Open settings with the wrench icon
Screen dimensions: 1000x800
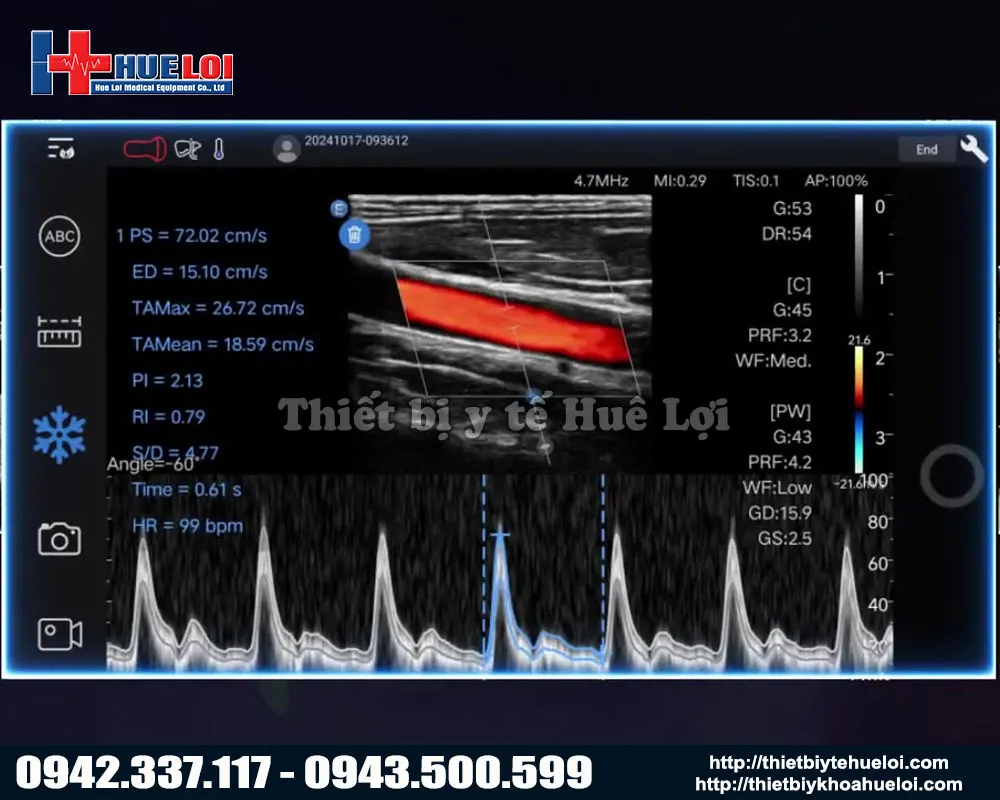(x=973, y=149)
